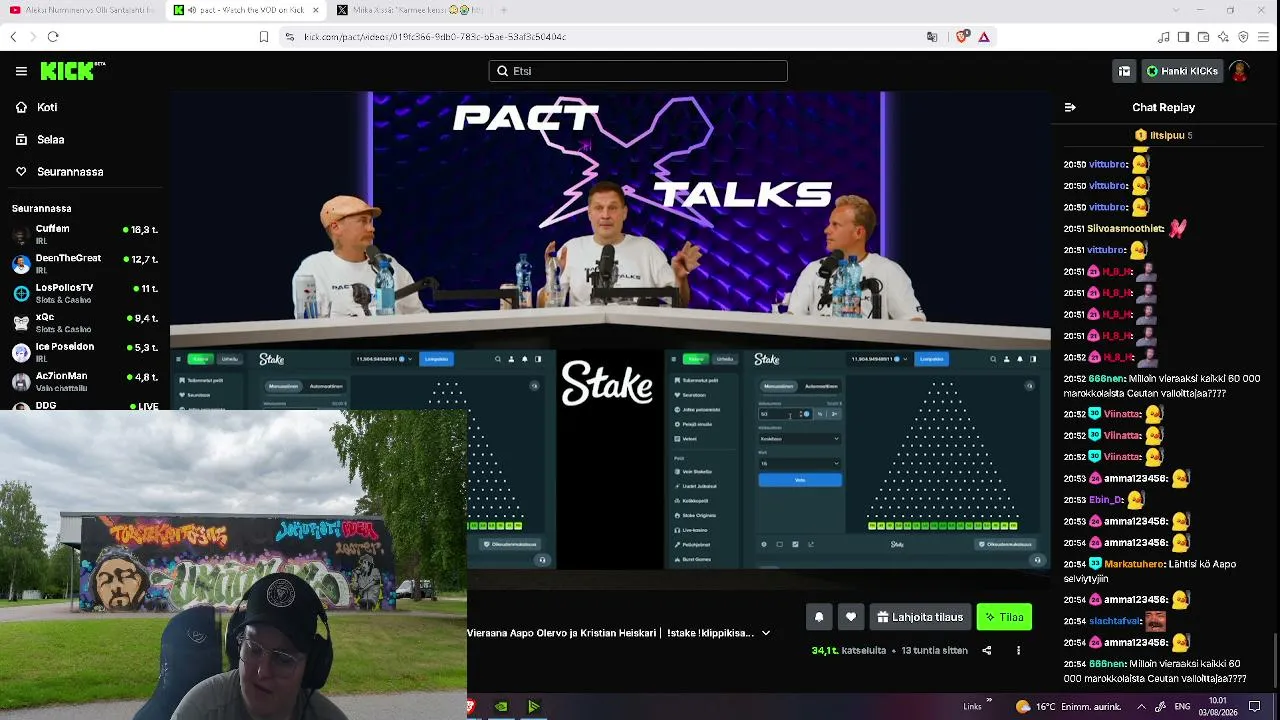The width and height of the screenshot is (1280, 720).
Task: Switch to the X Miika Xssä tab
Action: 411,10
